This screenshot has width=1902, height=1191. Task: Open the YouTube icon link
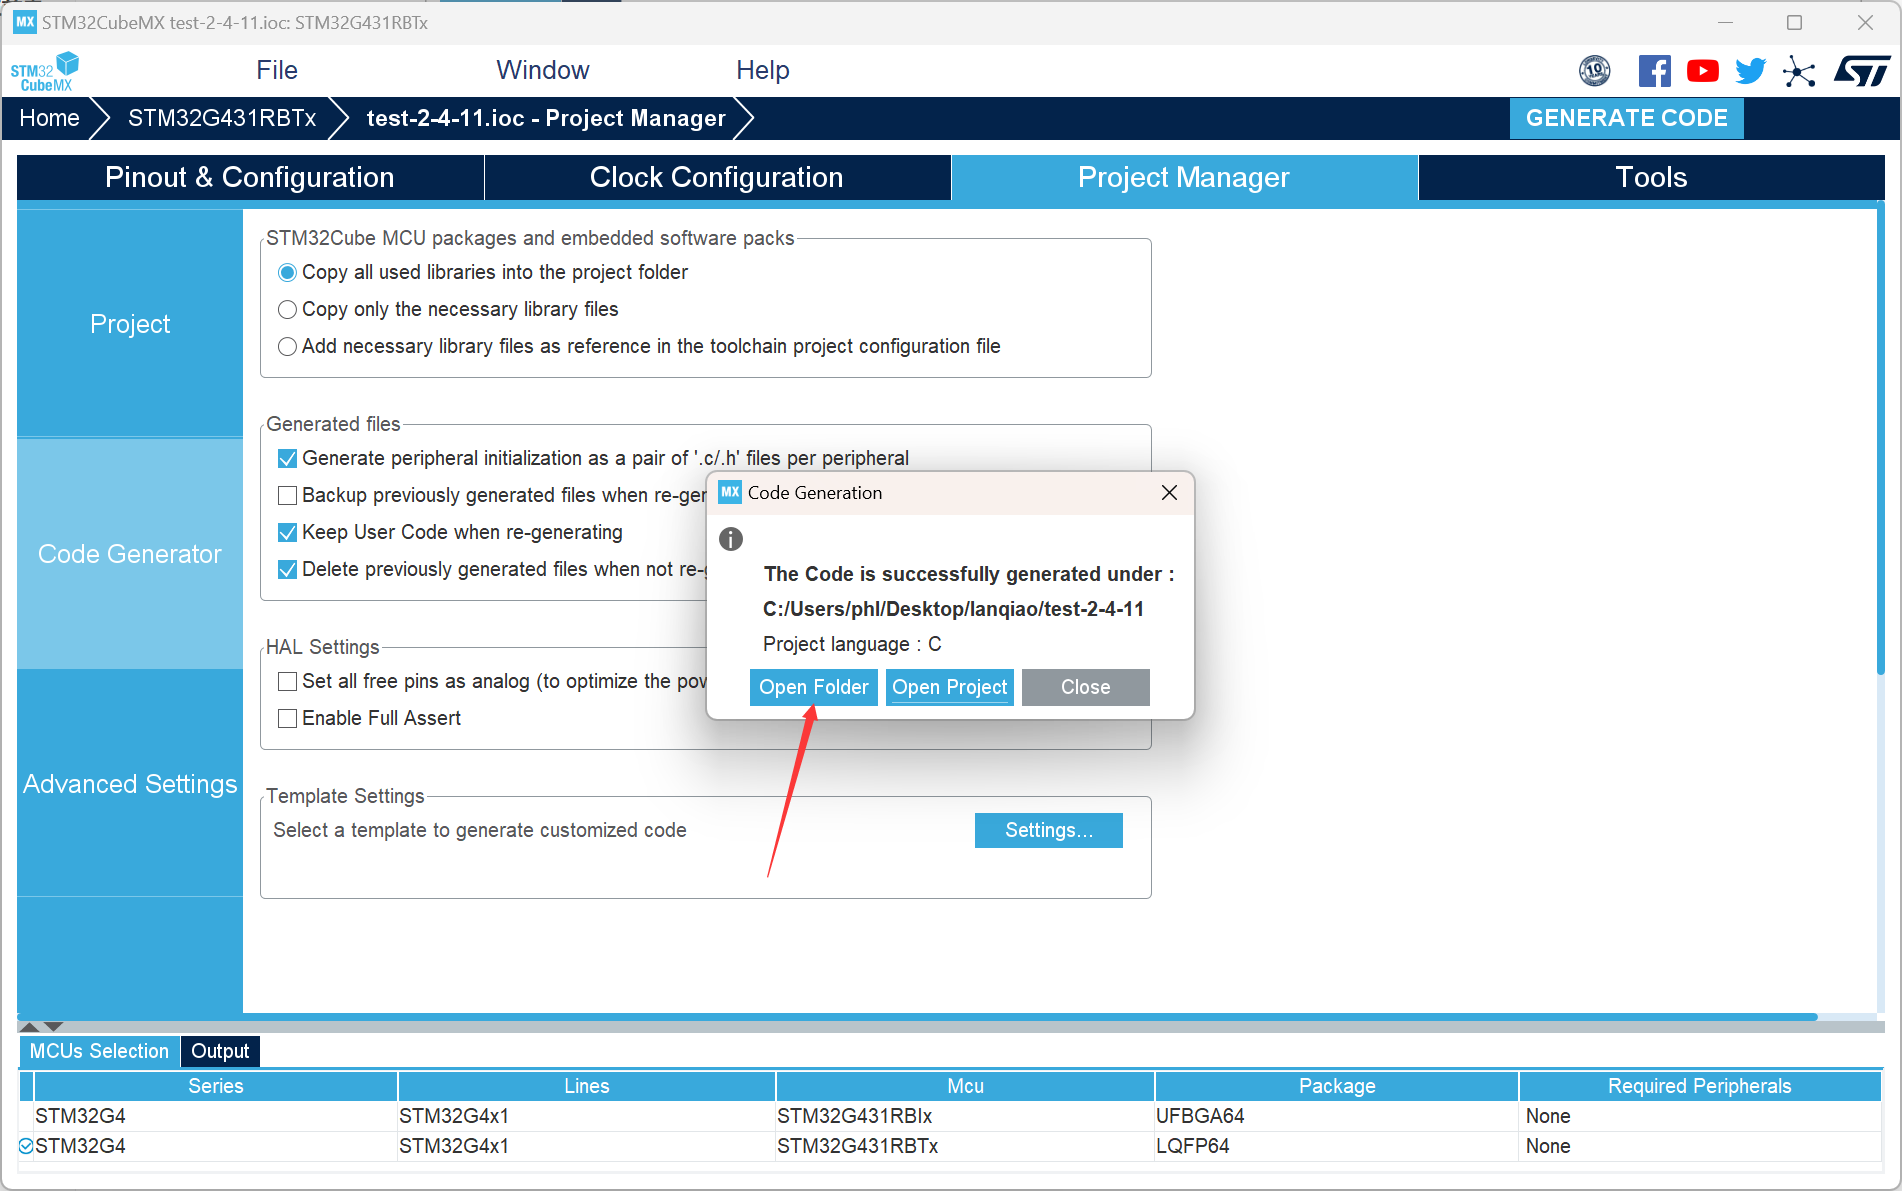coord(1703,71)
